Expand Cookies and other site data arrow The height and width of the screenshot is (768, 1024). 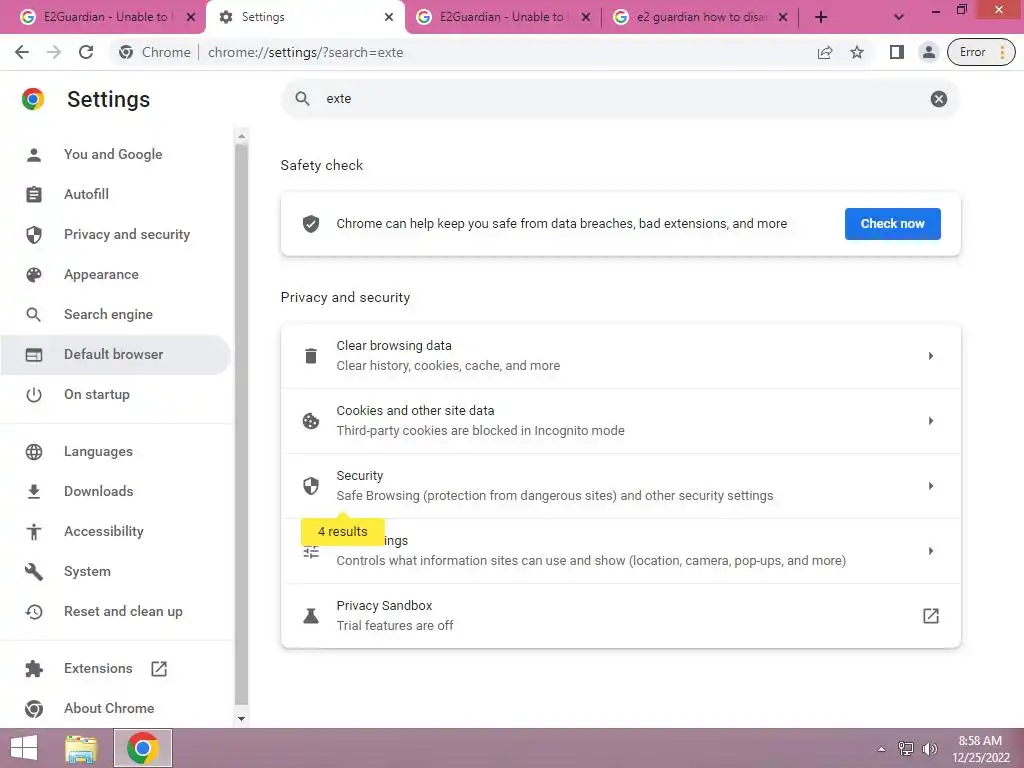(x=931, y=421)
